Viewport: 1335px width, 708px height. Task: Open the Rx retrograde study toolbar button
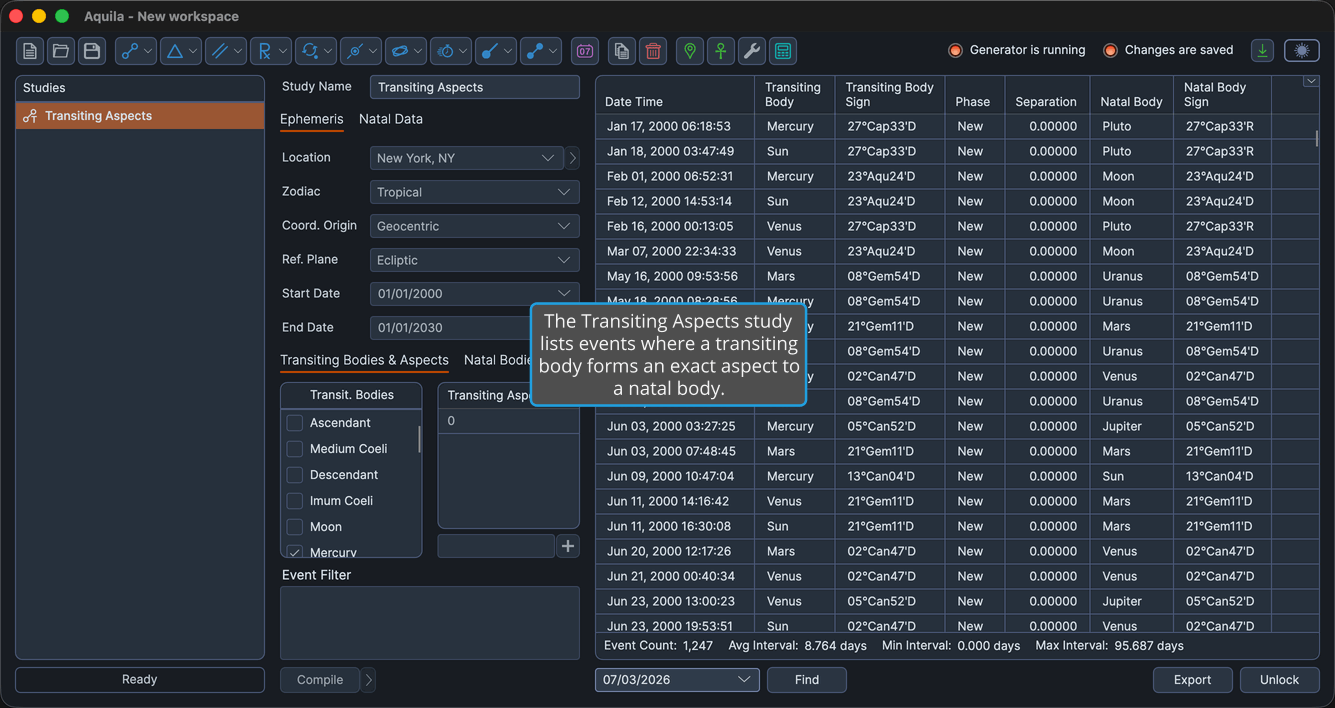pos(271,51)
